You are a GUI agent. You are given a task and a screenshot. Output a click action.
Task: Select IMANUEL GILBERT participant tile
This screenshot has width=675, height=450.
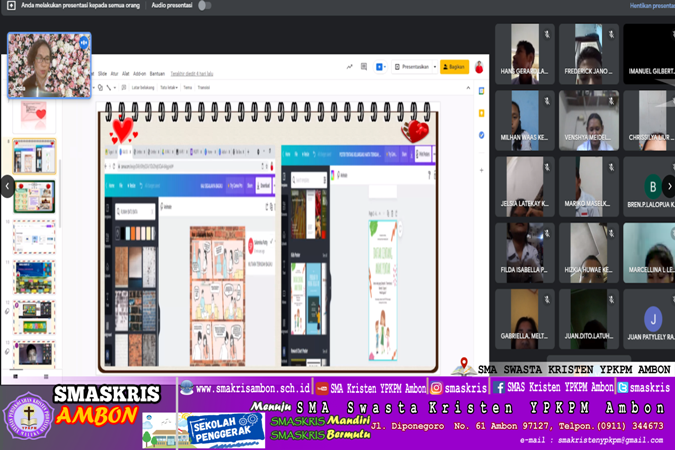point(649,54)
